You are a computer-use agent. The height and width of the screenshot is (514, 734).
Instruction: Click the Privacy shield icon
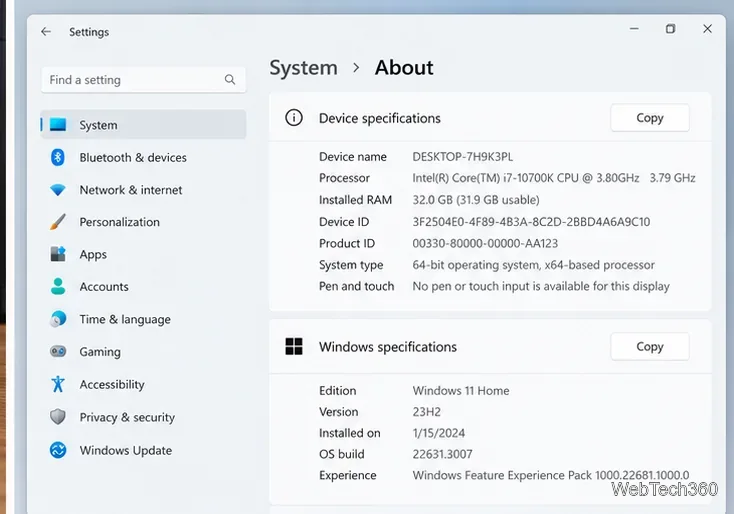tap(58, 417)
